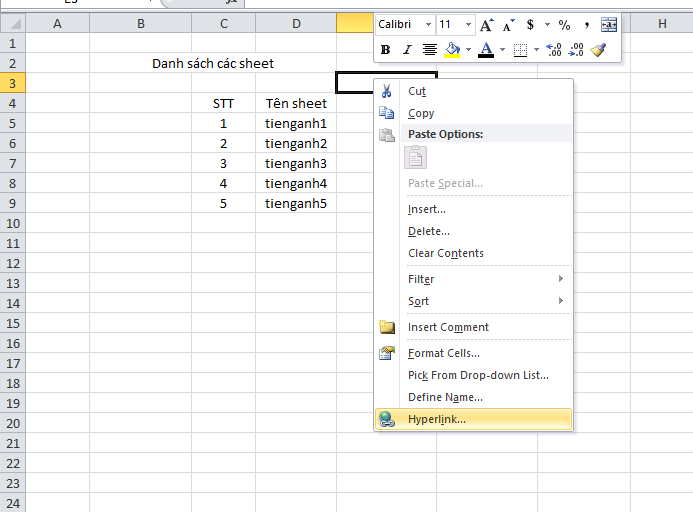Select column H header
This screenshot has width=693, height=512.
[x=662, y=23]
